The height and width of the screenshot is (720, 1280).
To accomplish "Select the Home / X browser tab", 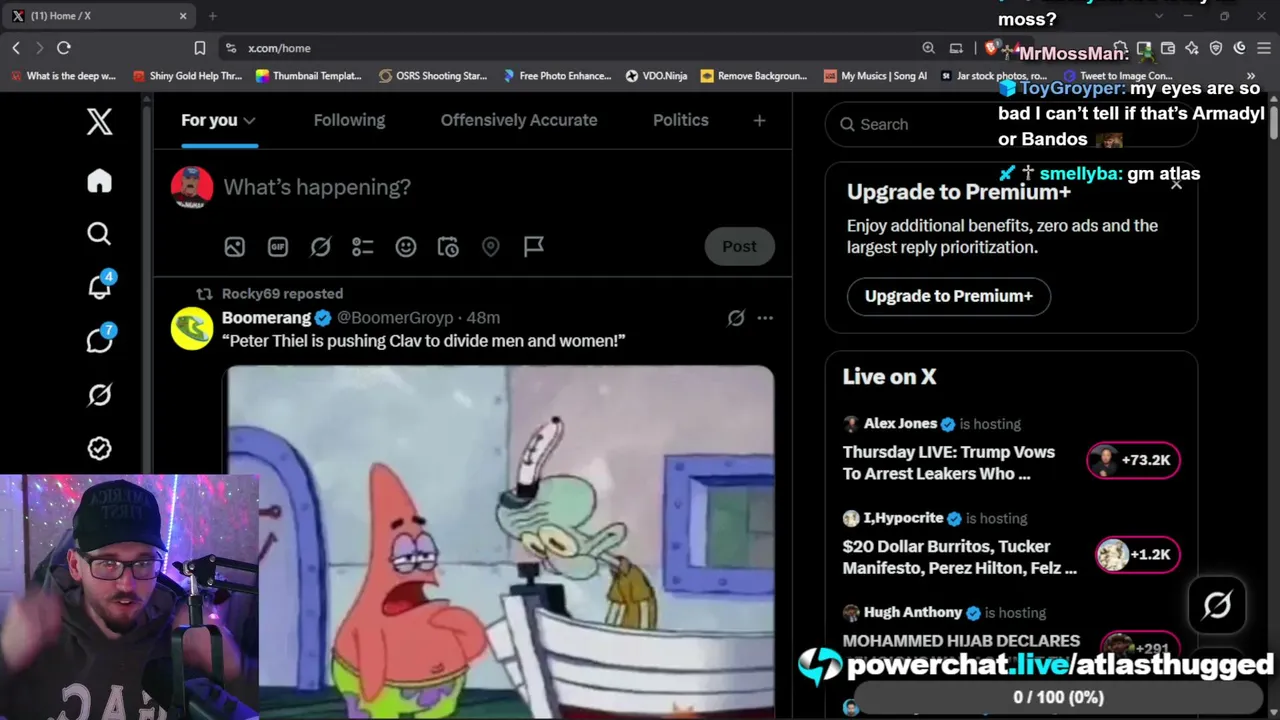I will [98, 16].
